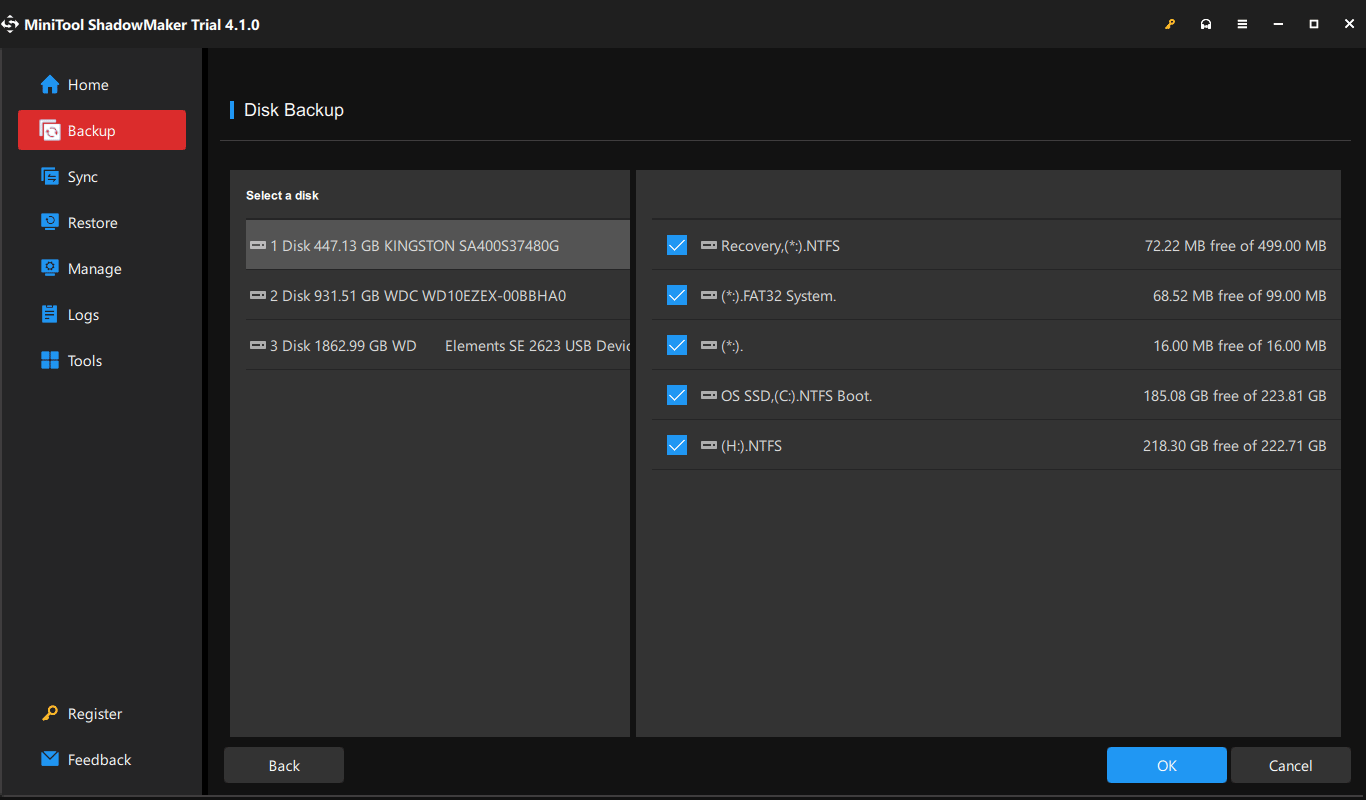Click the OK button
The height and width of the screenshot is (800, 1366).
pyautogui.click(x=1166, y=765)
